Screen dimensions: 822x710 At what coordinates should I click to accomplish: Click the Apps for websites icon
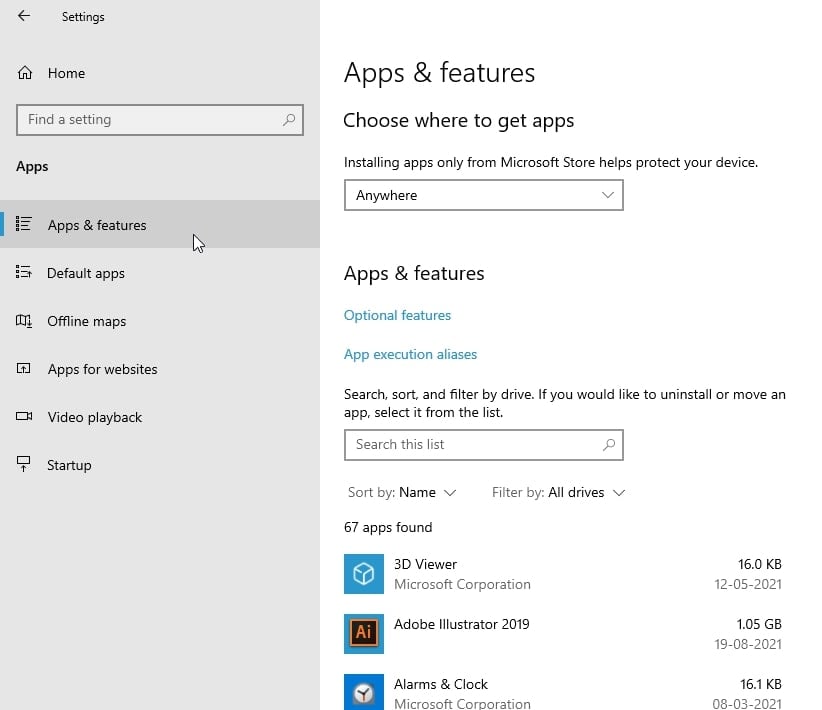(x=24, y=369)
